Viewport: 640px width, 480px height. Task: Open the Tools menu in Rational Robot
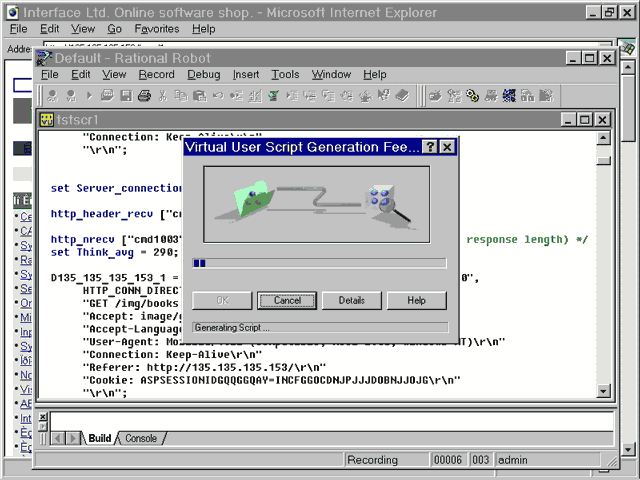[285, 74]
